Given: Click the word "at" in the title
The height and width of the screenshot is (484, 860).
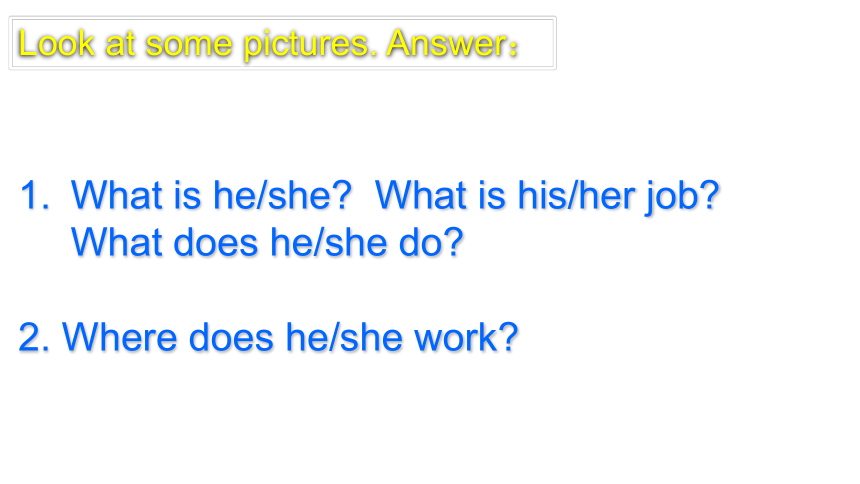Looking at the screenshot, I should coord(120,45).
